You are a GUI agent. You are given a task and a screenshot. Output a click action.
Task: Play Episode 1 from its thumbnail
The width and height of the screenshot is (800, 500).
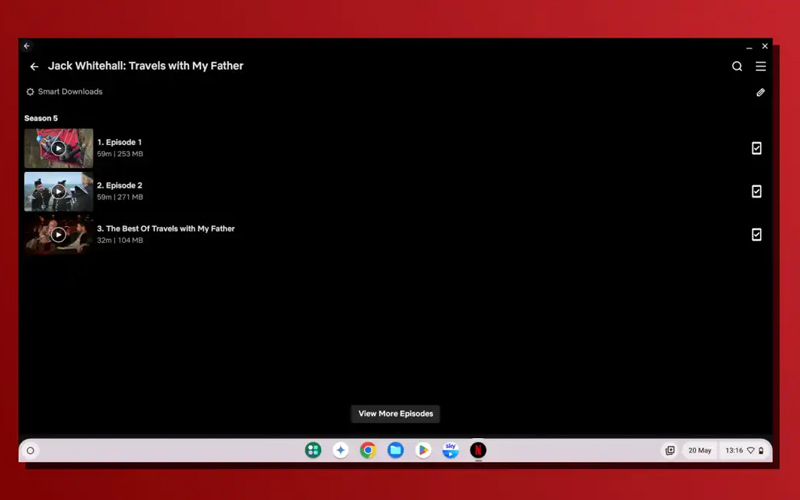pos(59,148)
